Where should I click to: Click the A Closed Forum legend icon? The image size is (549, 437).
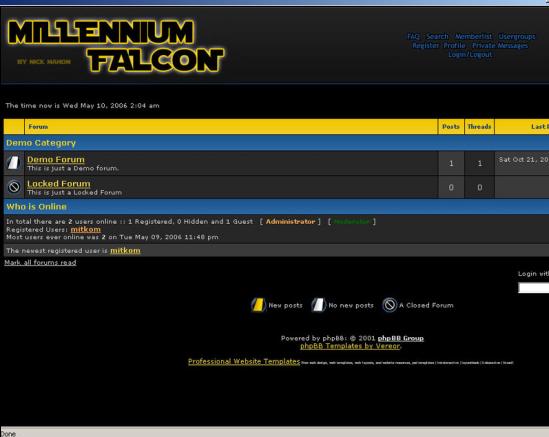click(x=389, y=305)
